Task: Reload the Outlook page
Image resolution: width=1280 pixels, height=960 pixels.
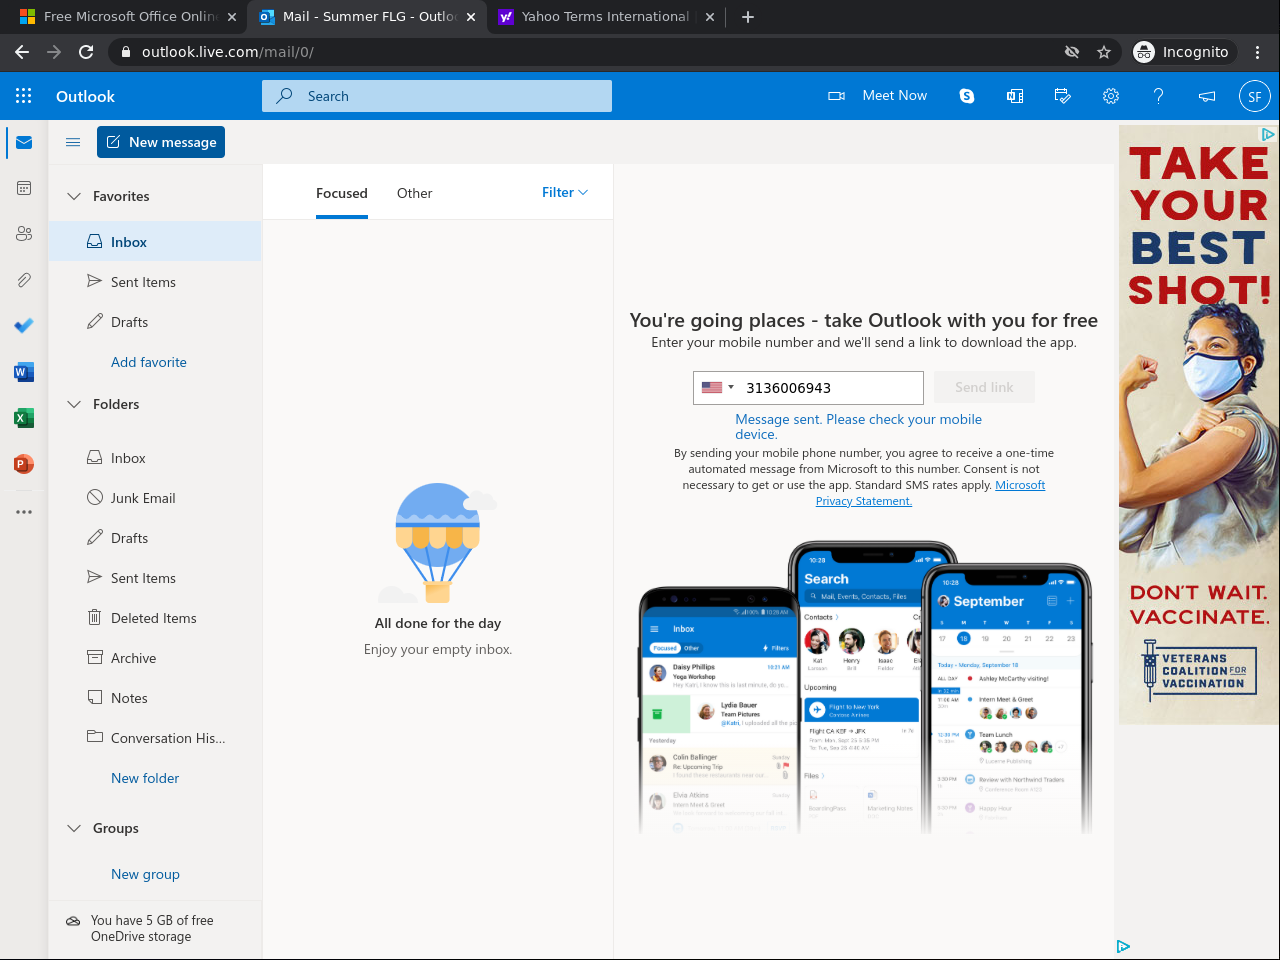Action: tap(86, 52)
